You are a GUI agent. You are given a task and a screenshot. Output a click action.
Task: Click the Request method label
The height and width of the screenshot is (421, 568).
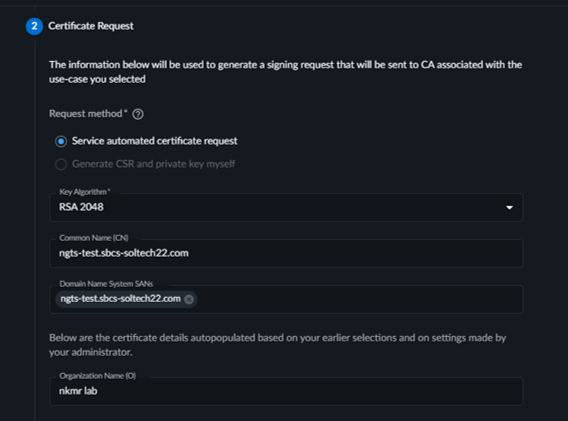pos(88,114)
